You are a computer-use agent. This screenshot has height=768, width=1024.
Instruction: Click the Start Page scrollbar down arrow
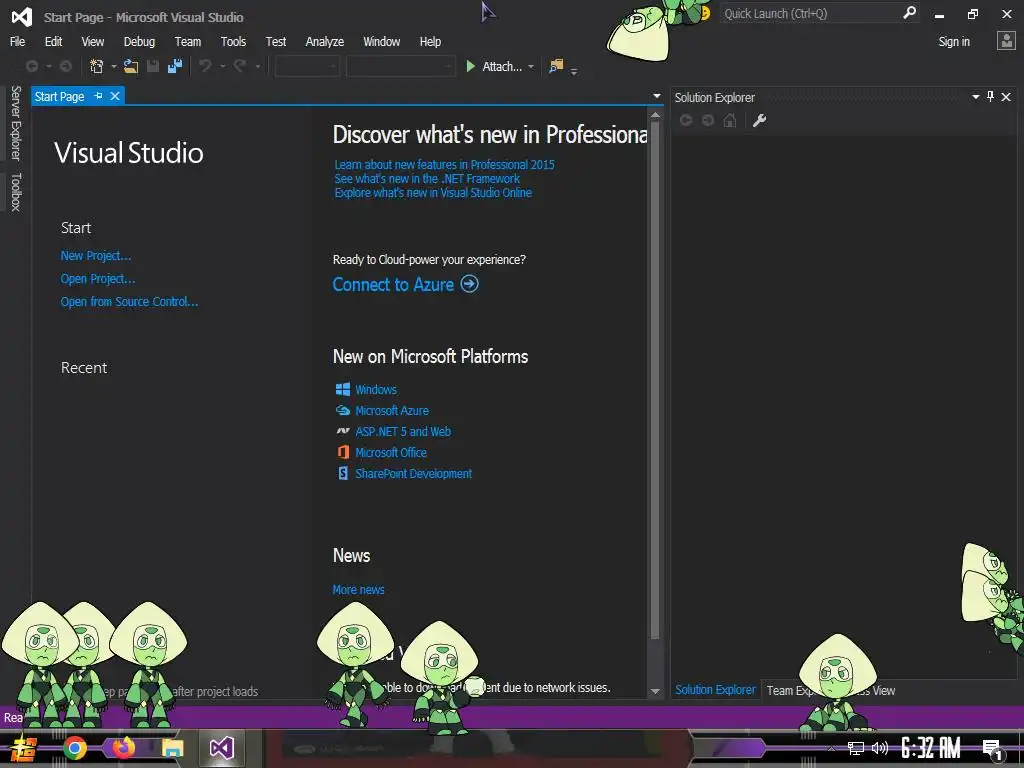point(655,691)
